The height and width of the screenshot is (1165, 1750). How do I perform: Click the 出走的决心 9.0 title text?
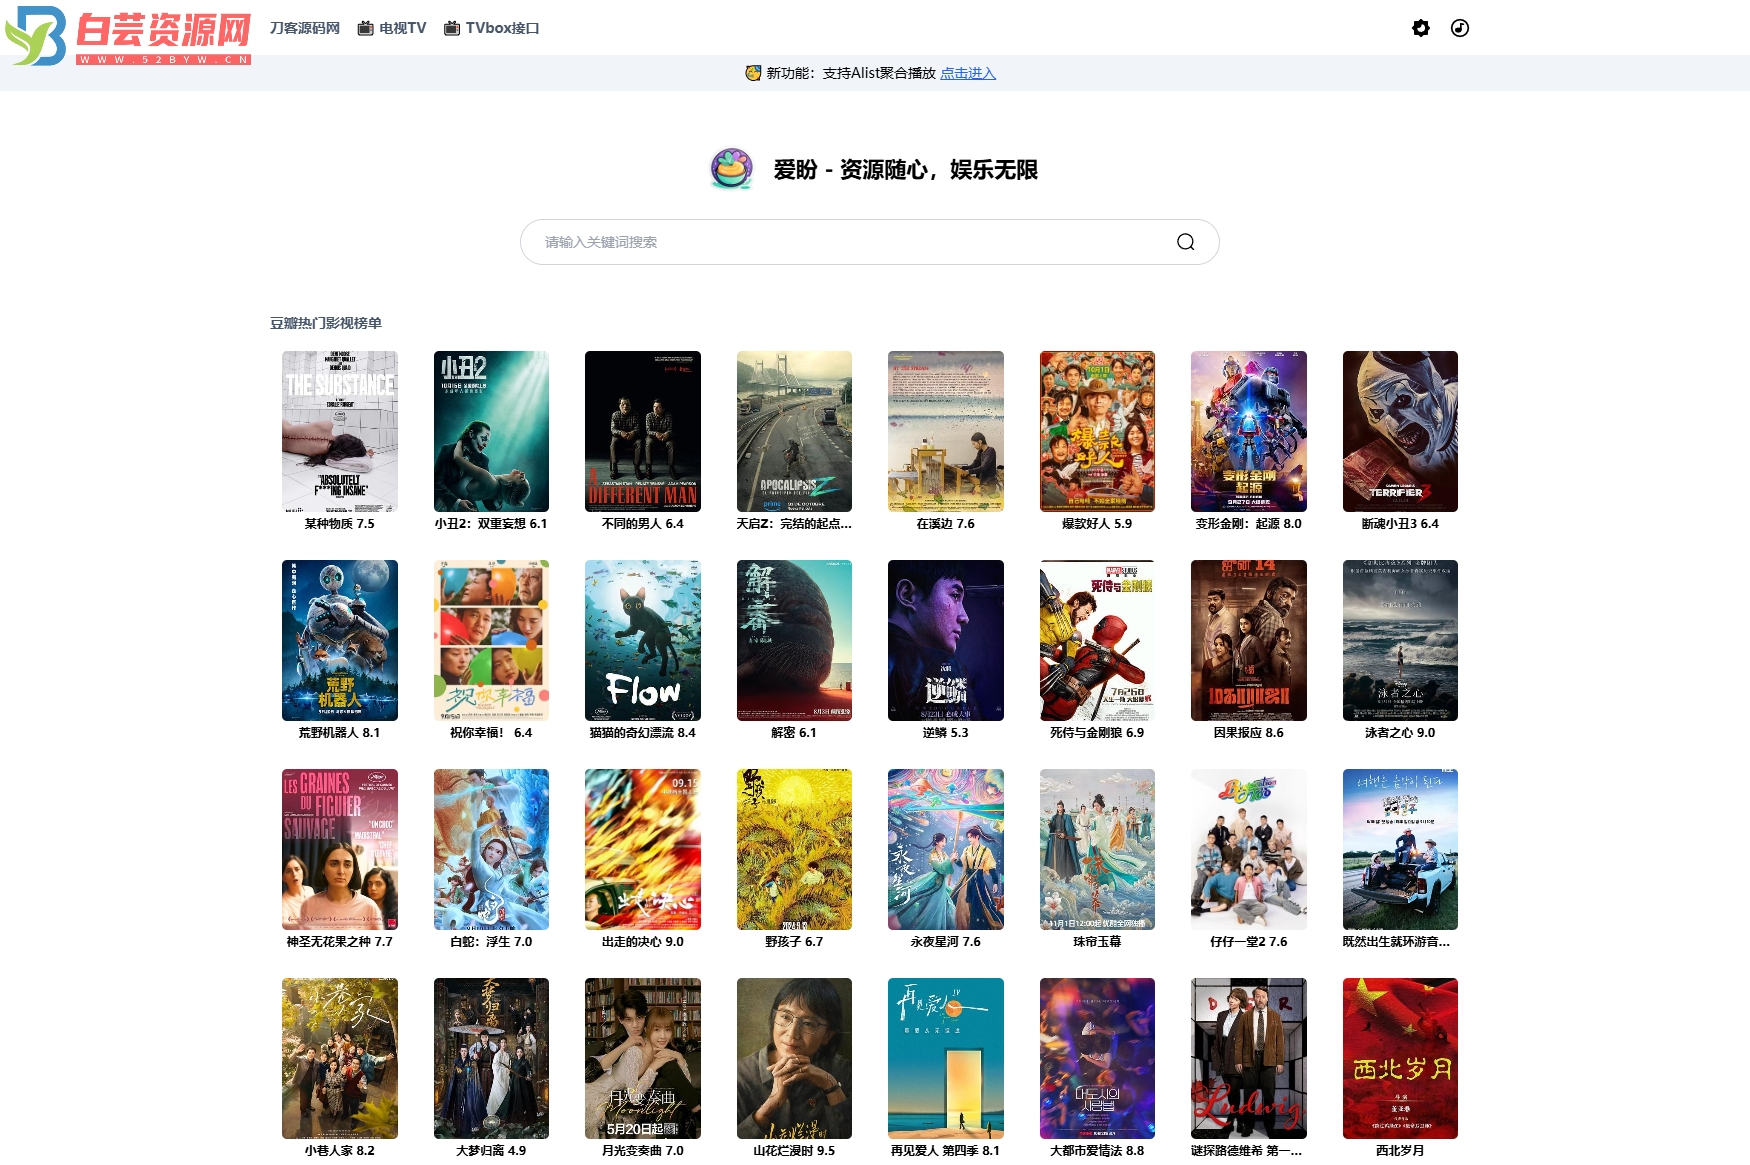643,942
